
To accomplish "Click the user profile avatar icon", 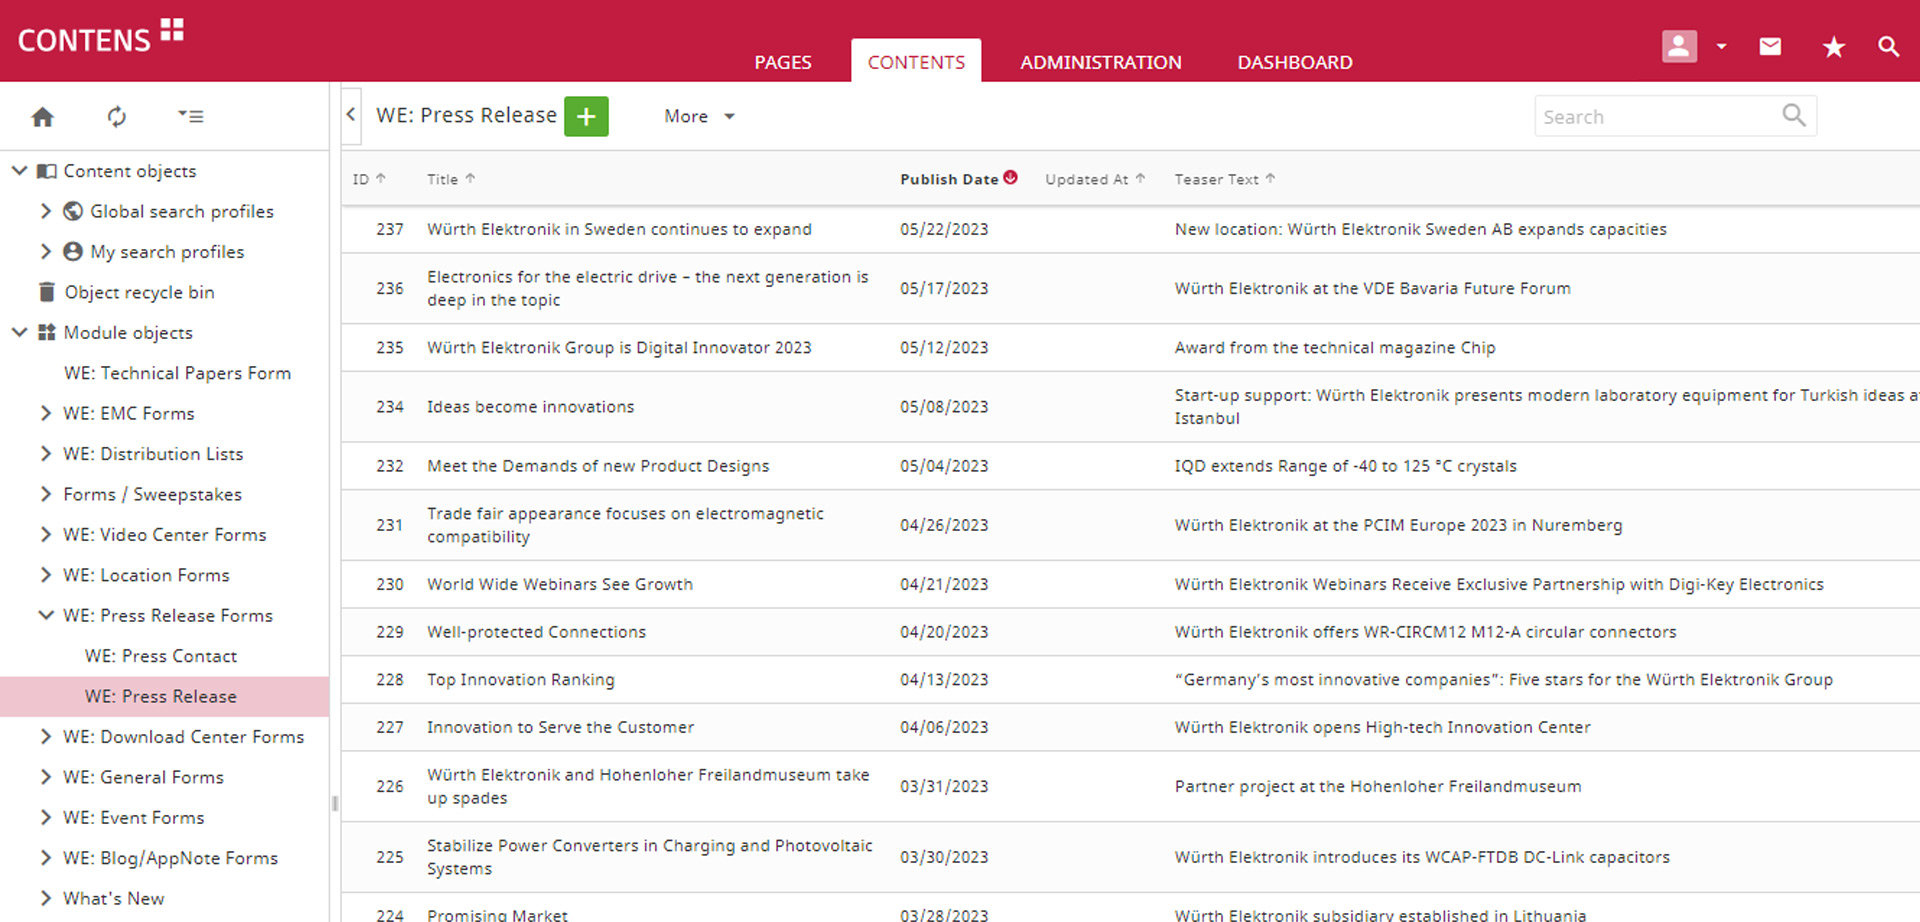I will click(1679, 47).
